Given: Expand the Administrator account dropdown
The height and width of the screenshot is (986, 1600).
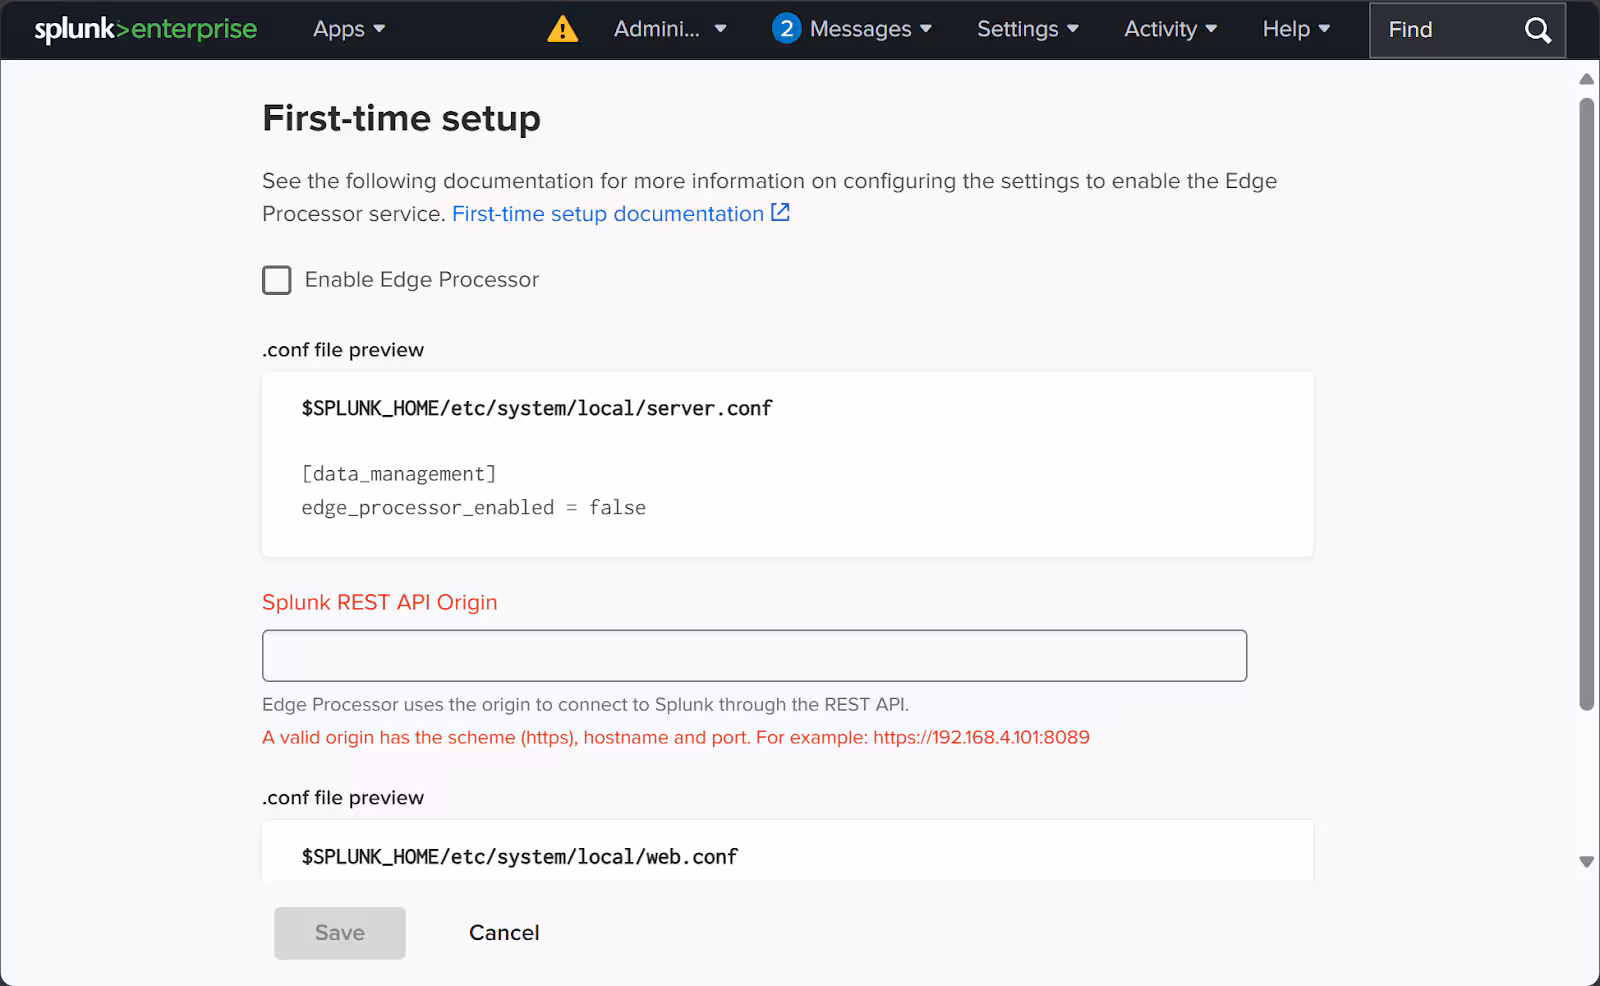Looking at the screenshot, I should click(x=669, y=29).
